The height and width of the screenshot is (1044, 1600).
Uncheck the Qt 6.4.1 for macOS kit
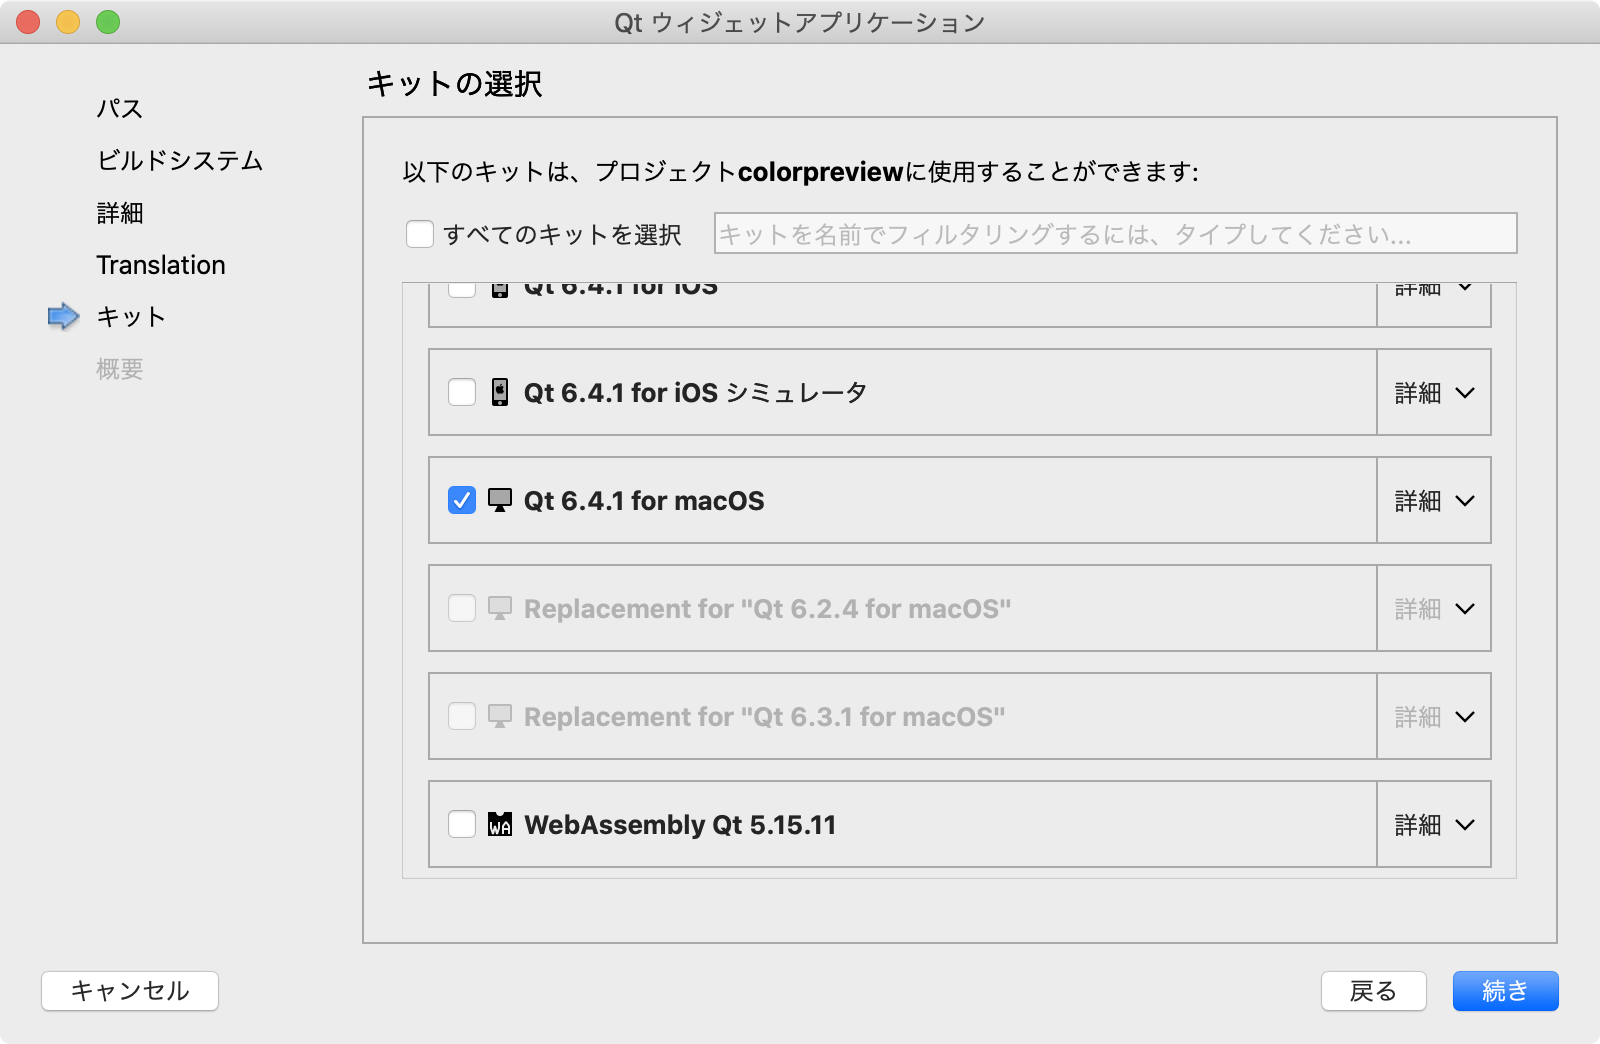[x=462, y=500]
